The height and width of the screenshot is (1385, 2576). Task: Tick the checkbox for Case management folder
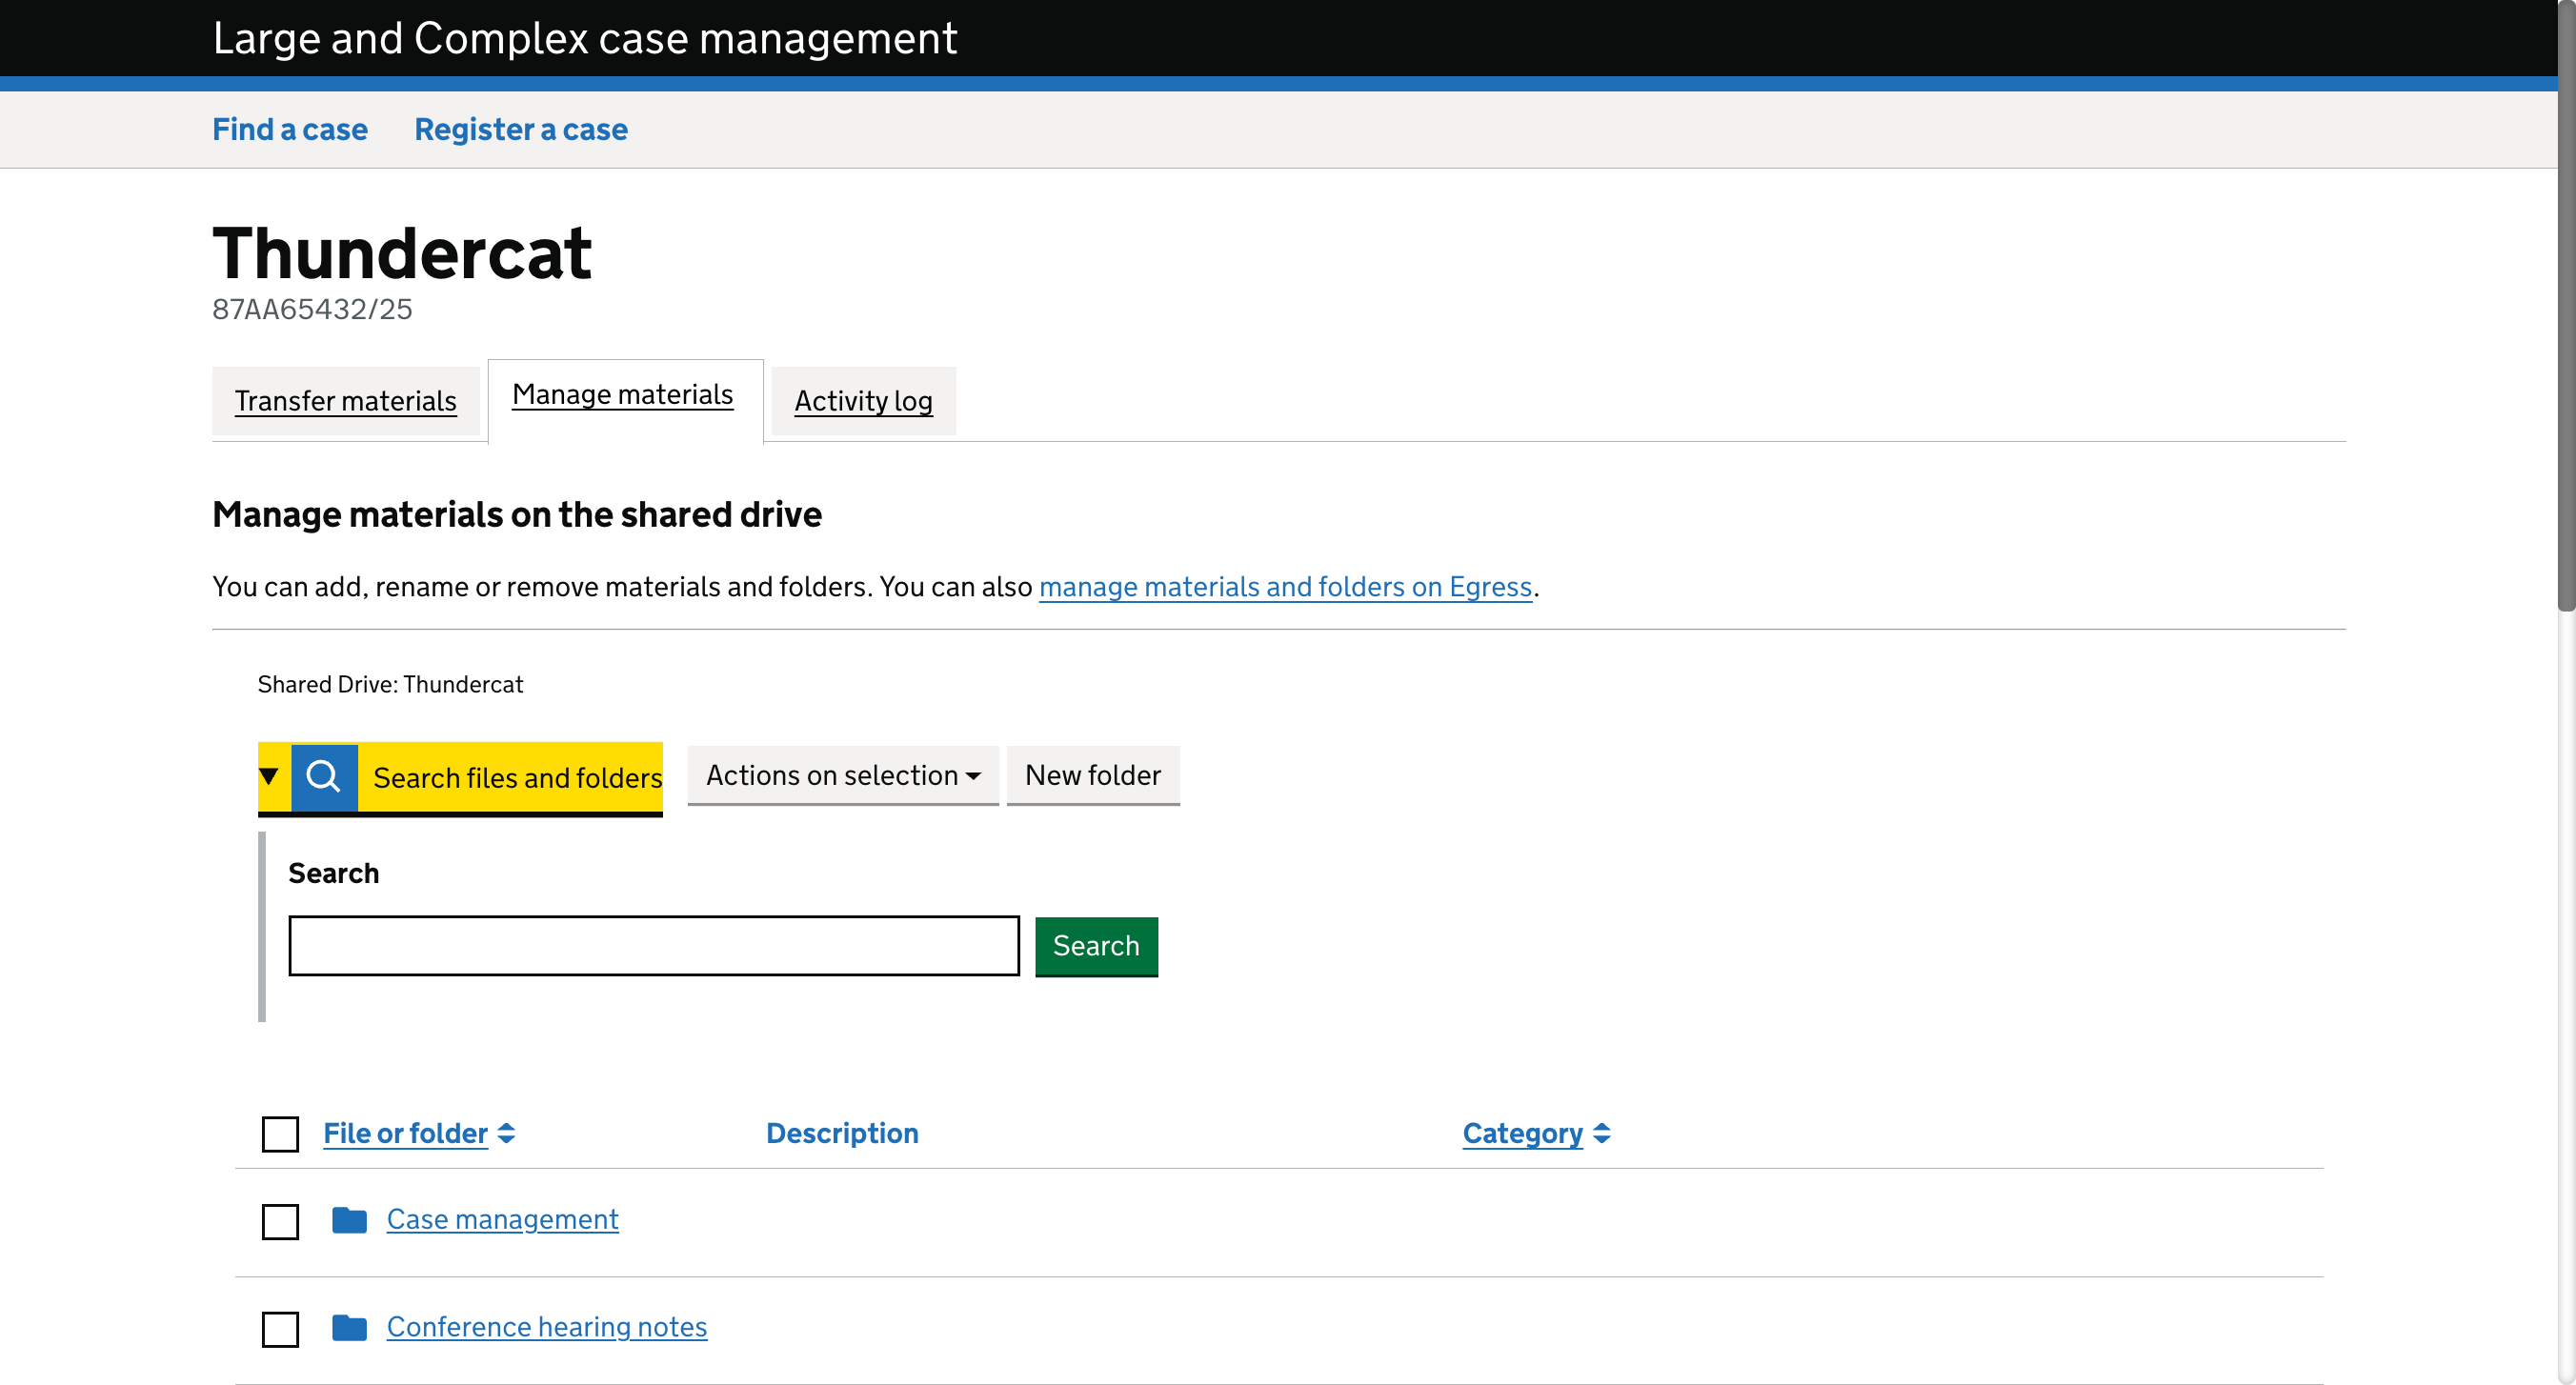(280, 1221)
